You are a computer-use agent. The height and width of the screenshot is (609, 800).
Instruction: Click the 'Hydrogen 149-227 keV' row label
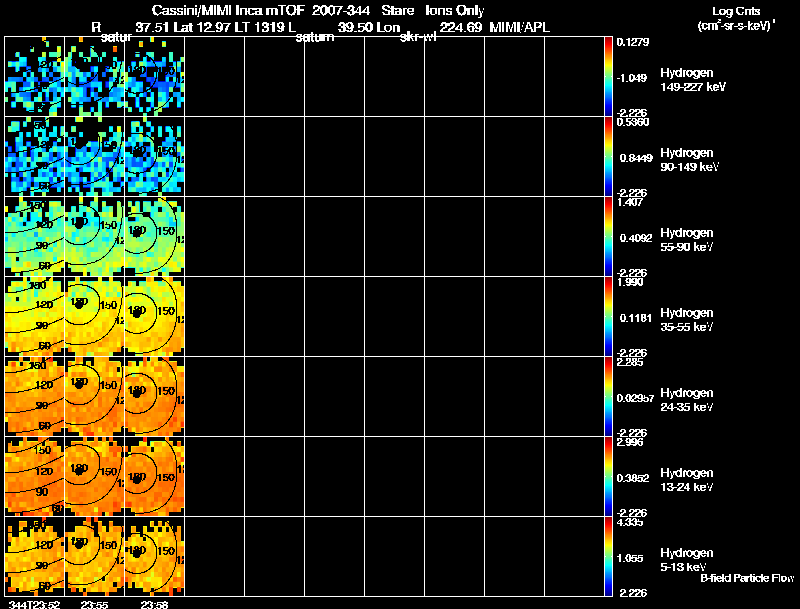pos(693,80)
